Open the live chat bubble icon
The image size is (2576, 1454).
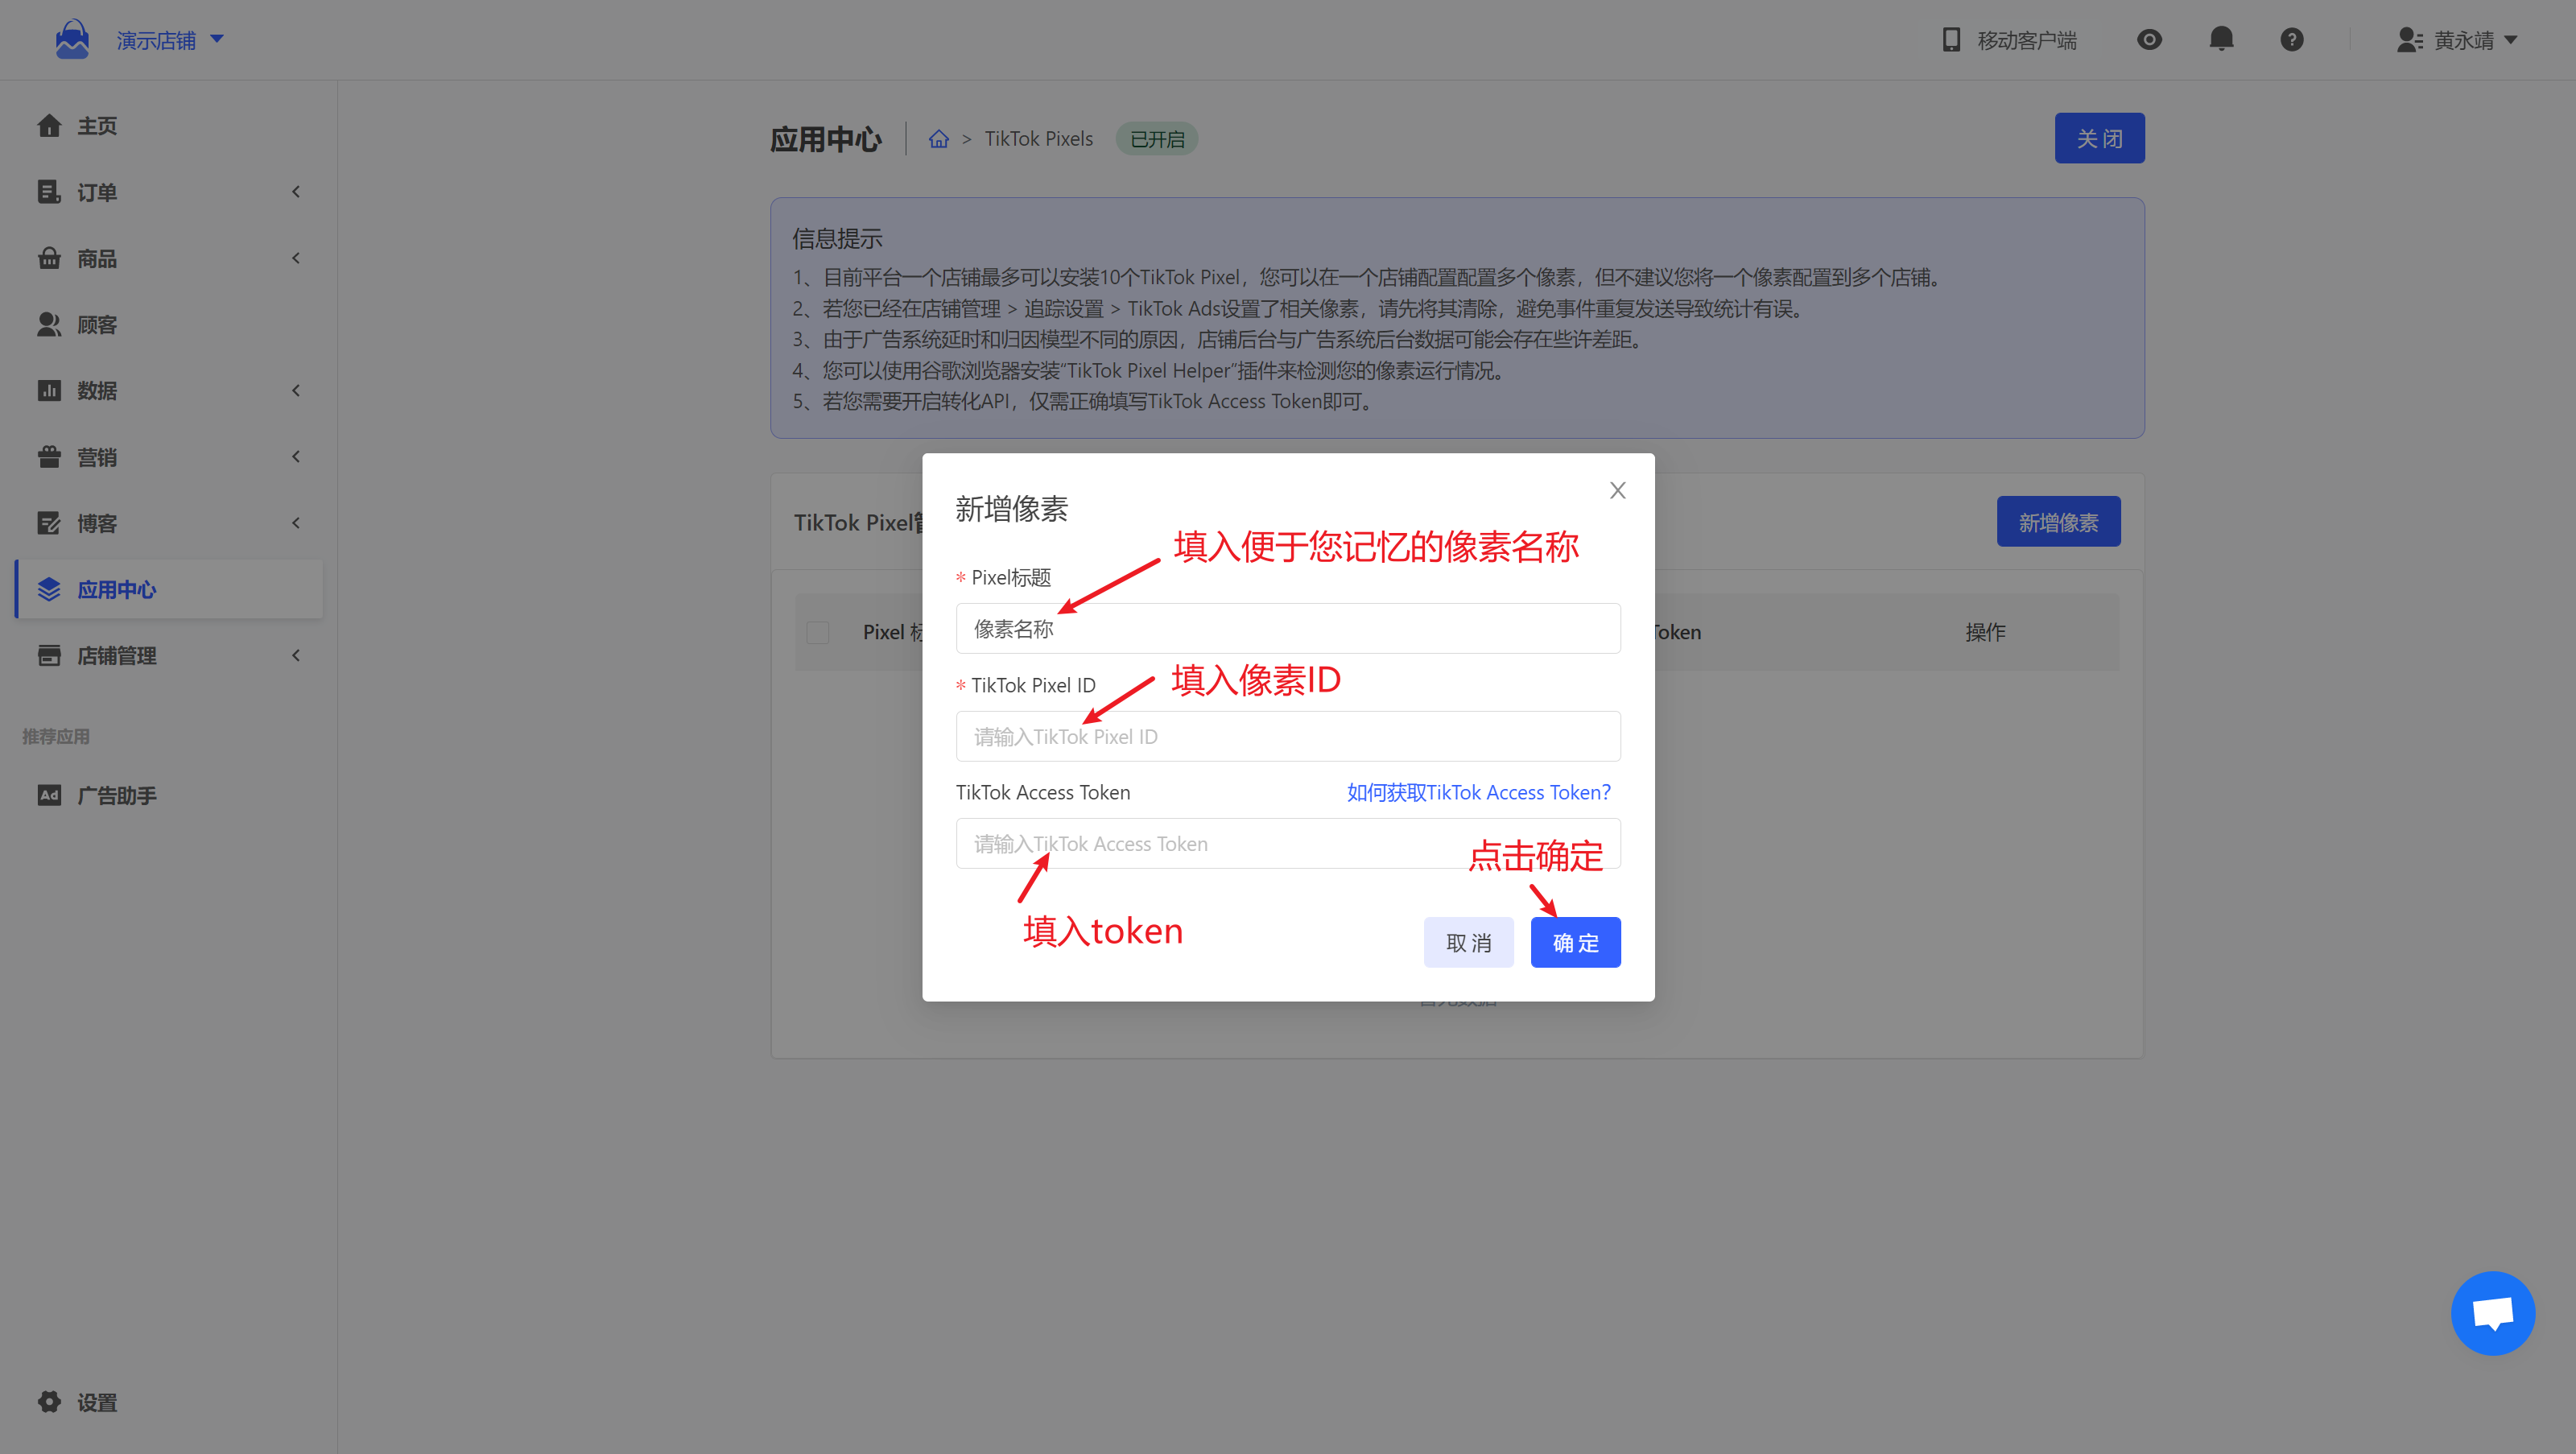[2492, 1313]
